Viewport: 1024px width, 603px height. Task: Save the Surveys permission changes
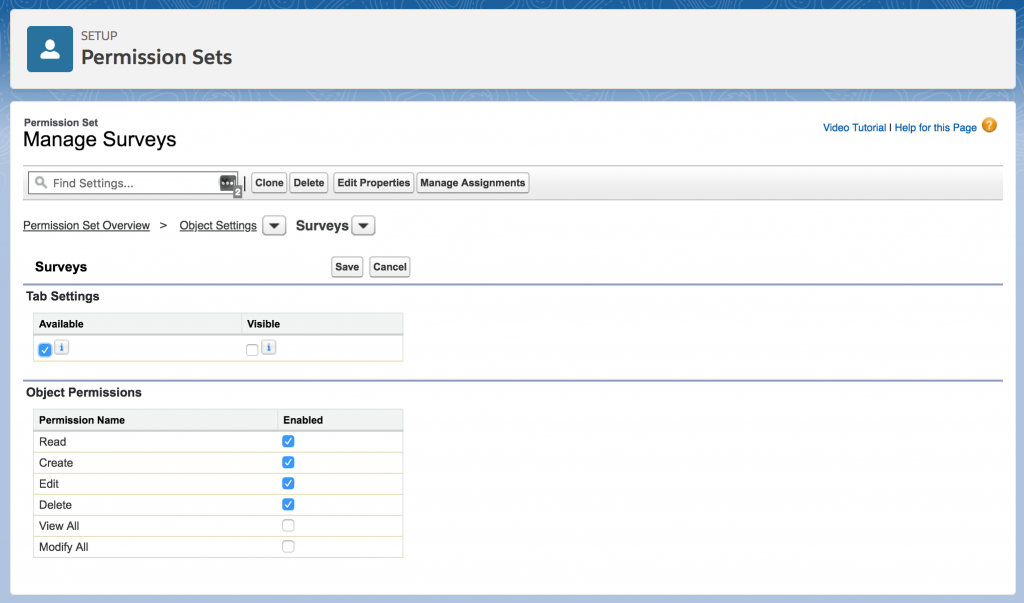tap(346, 266)
